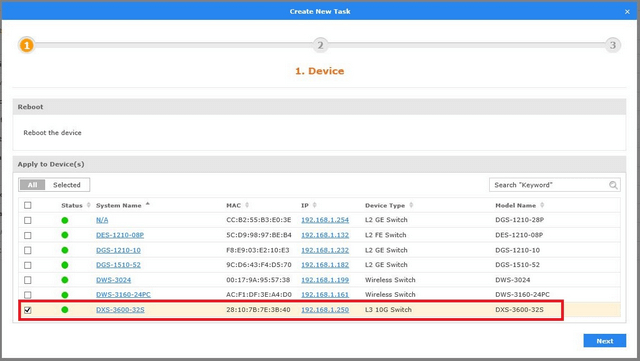The height and width of the screenshot is (361, 640).
Task: Sort devices by IP column arrows
Action: pos(314,205)
